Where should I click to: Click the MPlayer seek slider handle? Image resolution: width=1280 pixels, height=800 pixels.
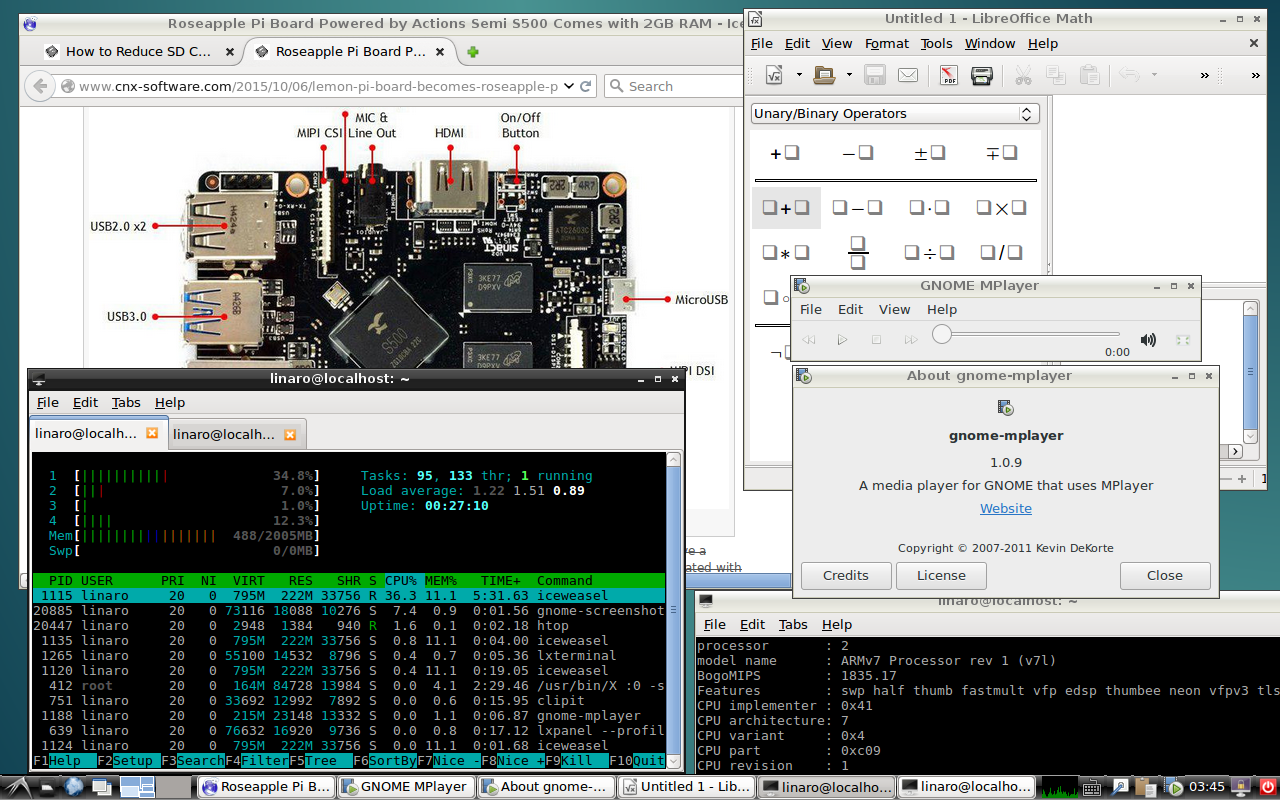click(x=941, y=335)
